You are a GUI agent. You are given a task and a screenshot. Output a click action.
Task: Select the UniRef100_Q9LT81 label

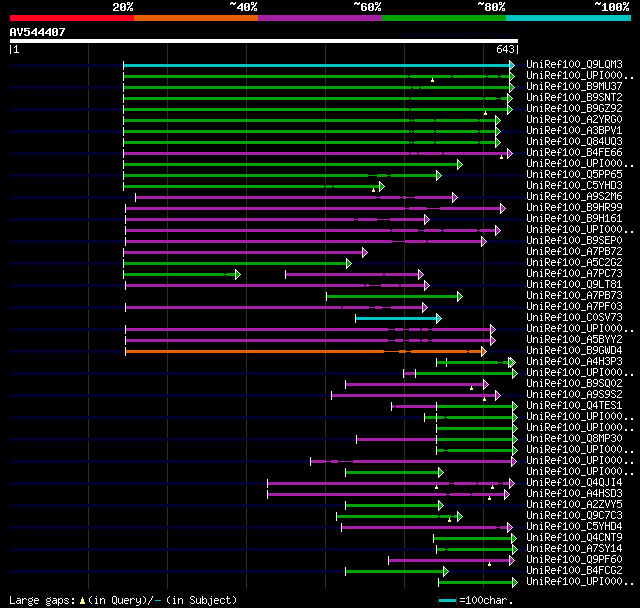click(x=574, y=285)
